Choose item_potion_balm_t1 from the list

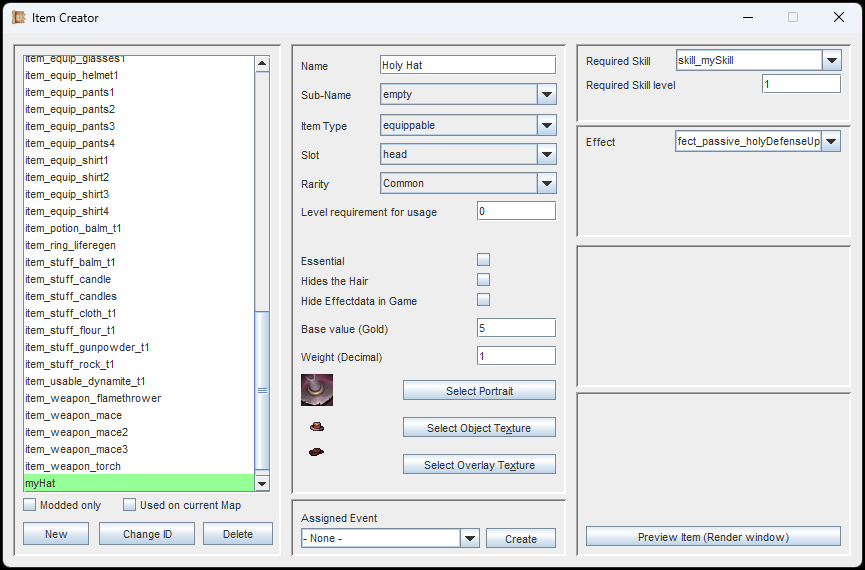coord(73,228)
